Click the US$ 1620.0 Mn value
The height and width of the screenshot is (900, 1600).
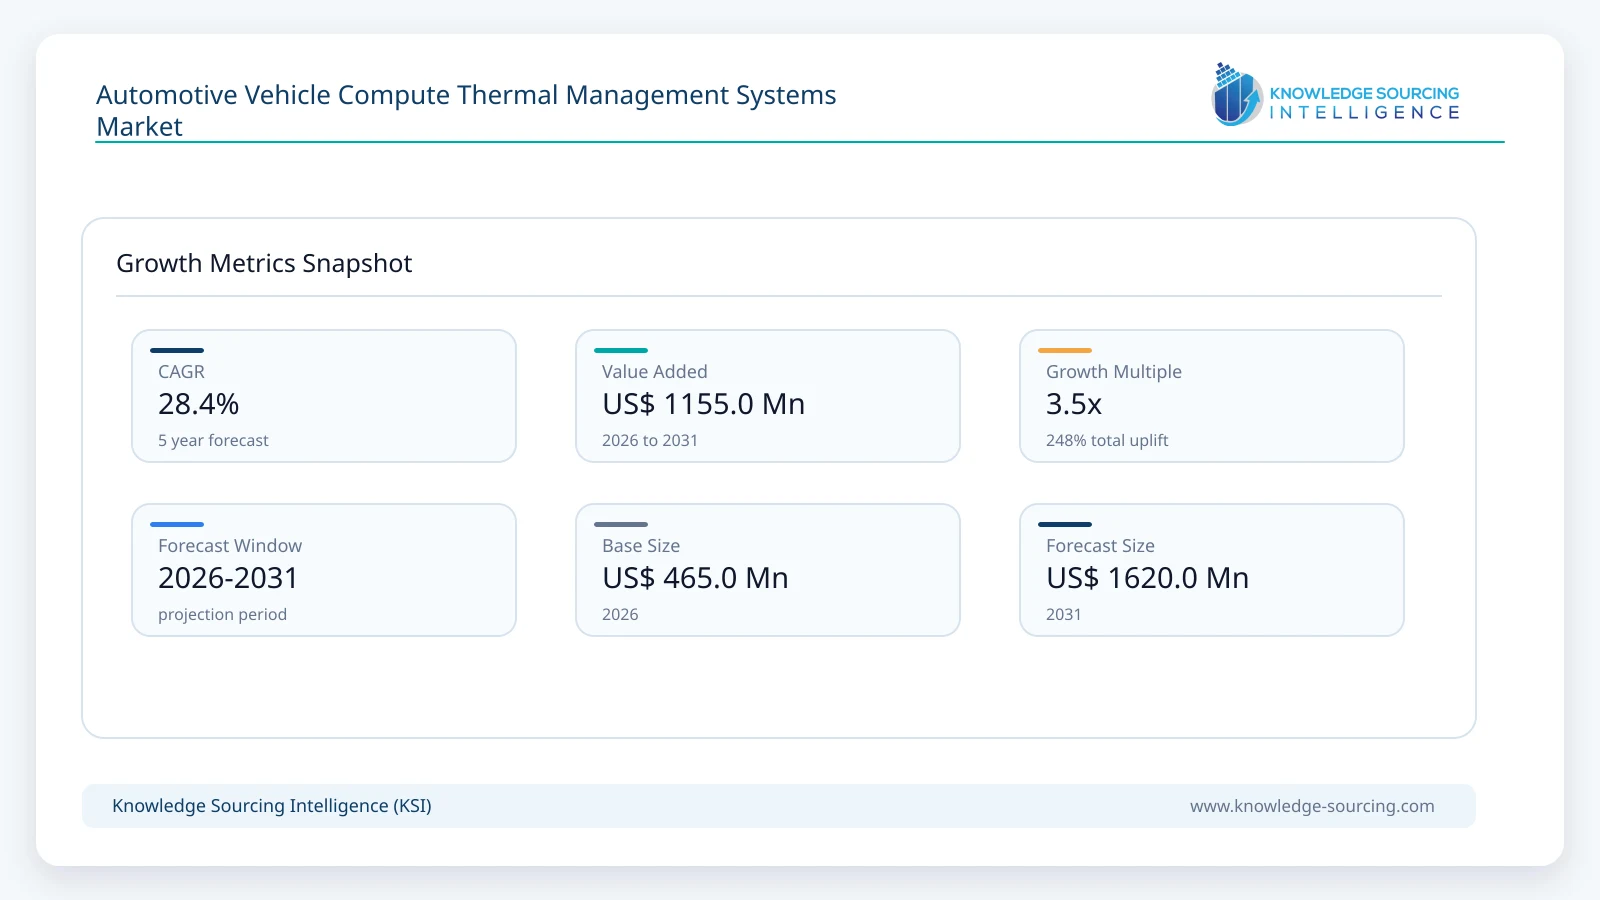[1147, 578]
